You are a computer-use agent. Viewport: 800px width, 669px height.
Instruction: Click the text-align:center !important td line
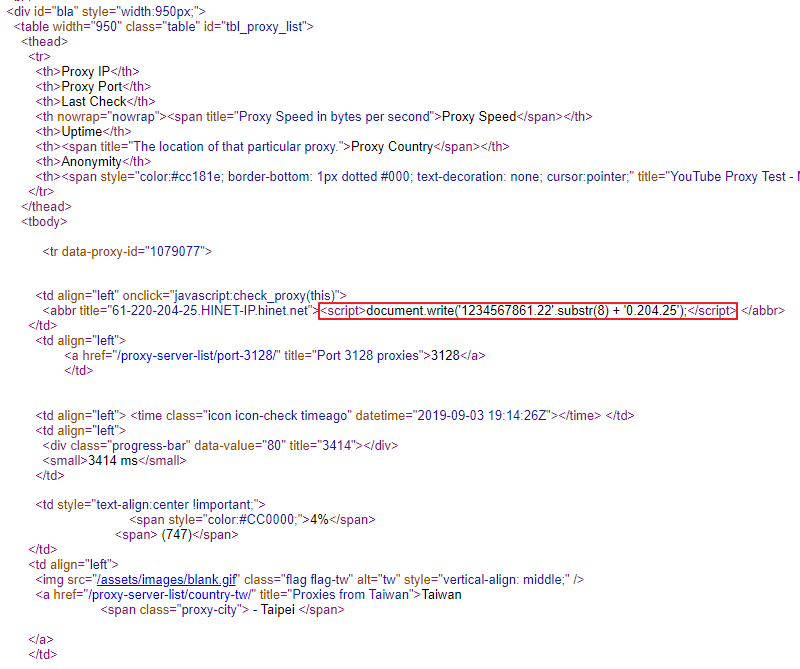151,505
